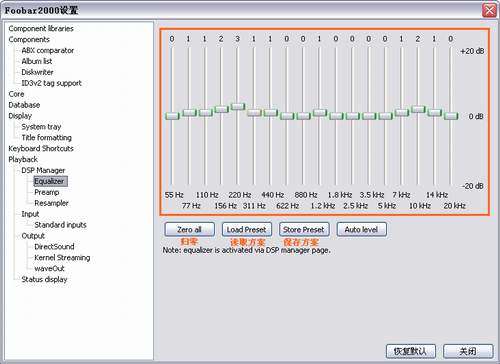Viewport: 500px width, 364px height.
Task: Open Album list settings
Action: (x=37, y=61)
